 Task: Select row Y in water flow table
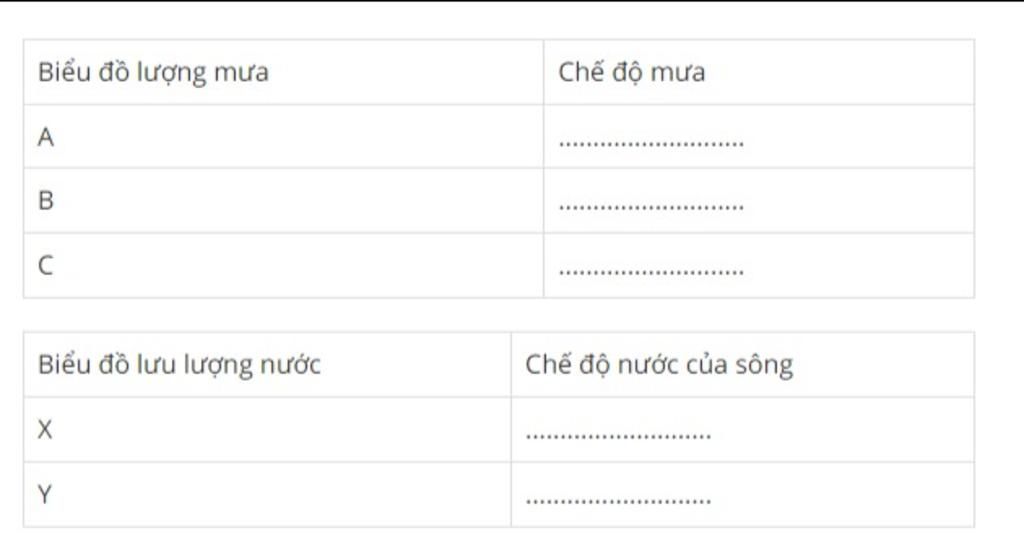pyautogui.click(x=499, y=494)
